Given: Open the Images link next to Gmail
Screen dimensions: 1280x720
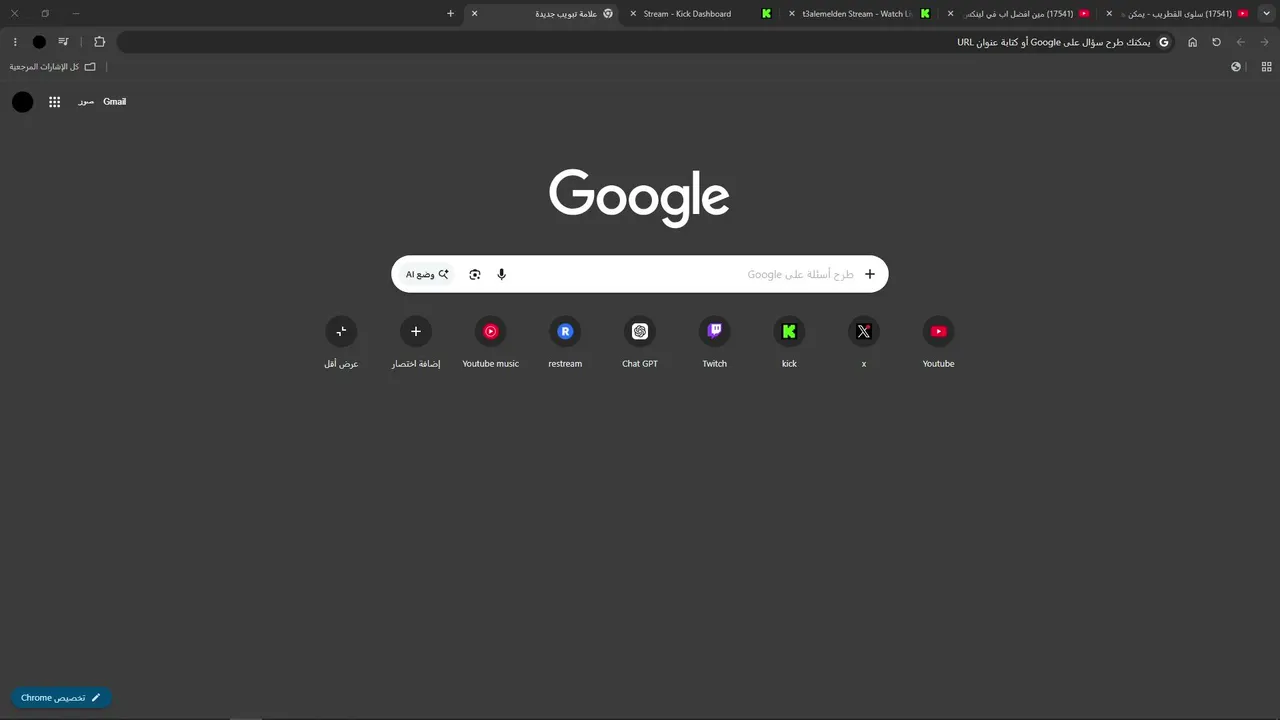Looking at the screenshot, I should tap(86, 102).
